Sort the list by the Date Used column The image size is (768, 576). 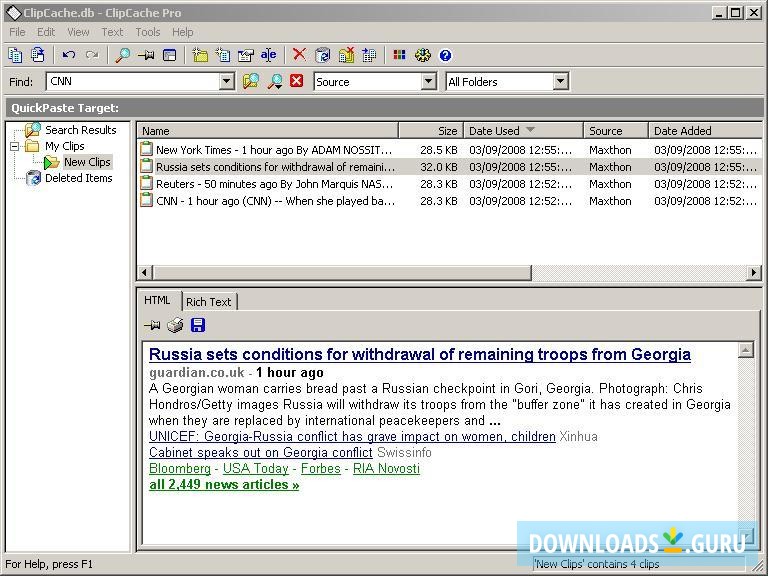[x=495, y=131]
